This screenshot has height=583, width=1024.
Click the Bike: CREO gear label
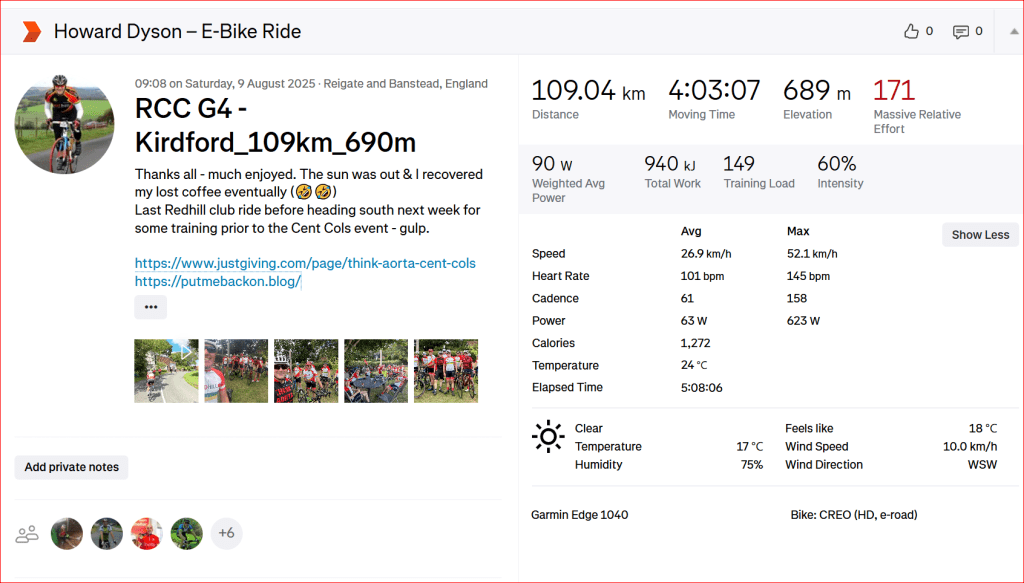[853, 515]
